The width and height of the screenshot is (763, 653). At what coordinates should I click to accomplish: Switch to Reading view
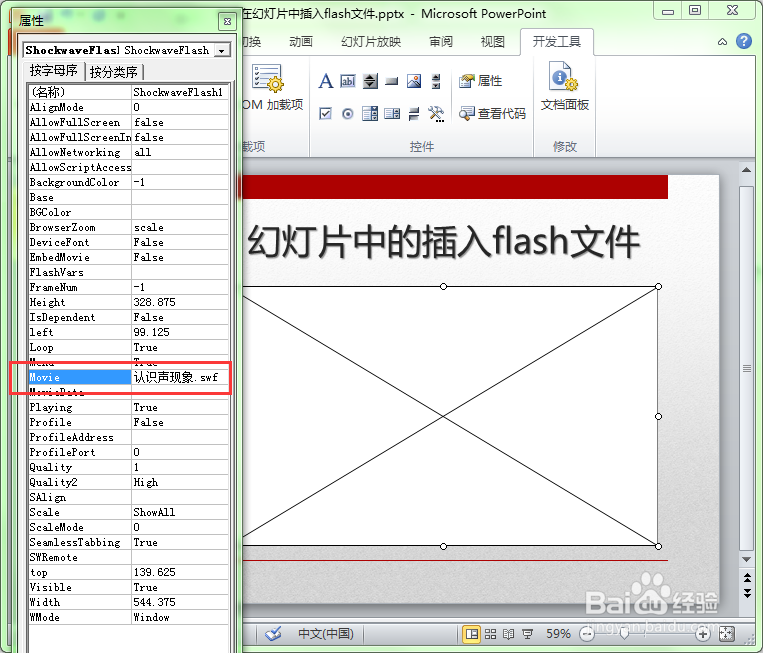(x=509, y=634)
